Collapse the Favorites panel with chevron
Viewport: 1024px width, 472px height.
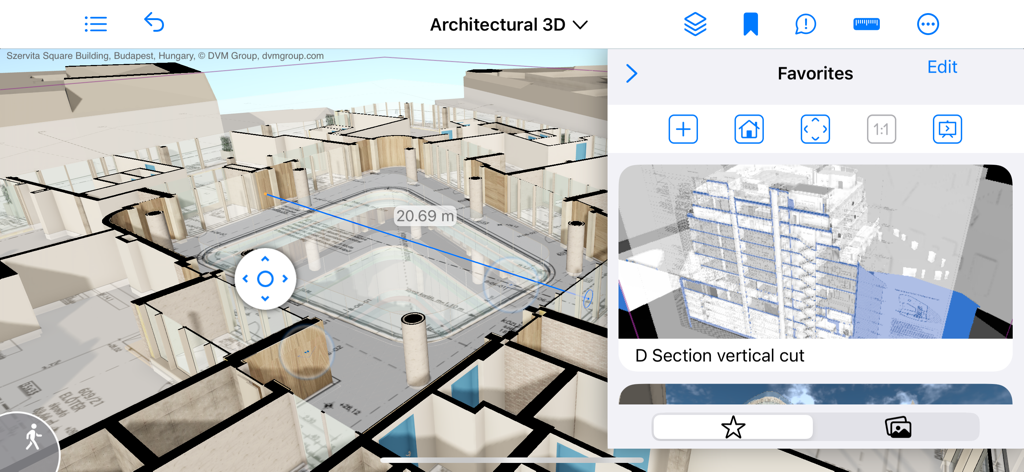click(x=632, y=73)
